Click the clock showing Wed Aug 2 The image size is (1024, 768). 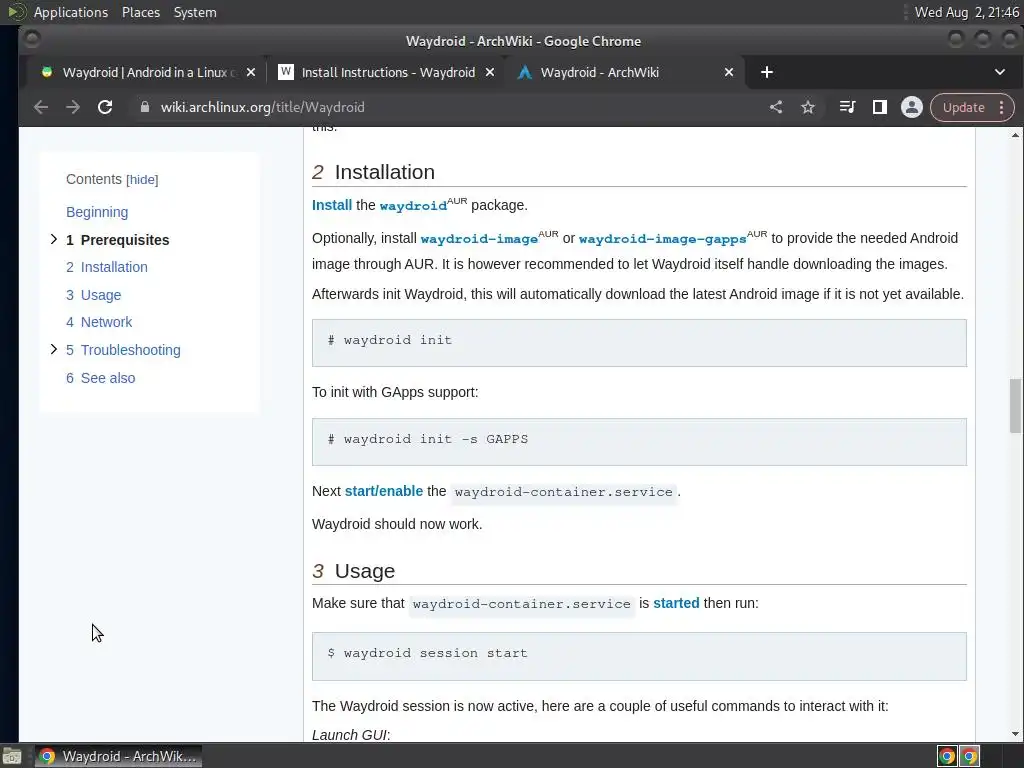[966, 12]
